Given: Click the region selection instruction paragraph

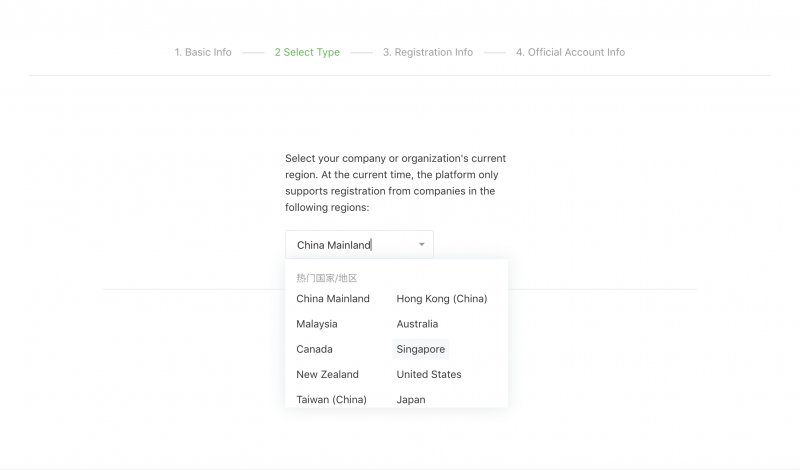Looking at the screenshot, I should [x=395, y=183].
